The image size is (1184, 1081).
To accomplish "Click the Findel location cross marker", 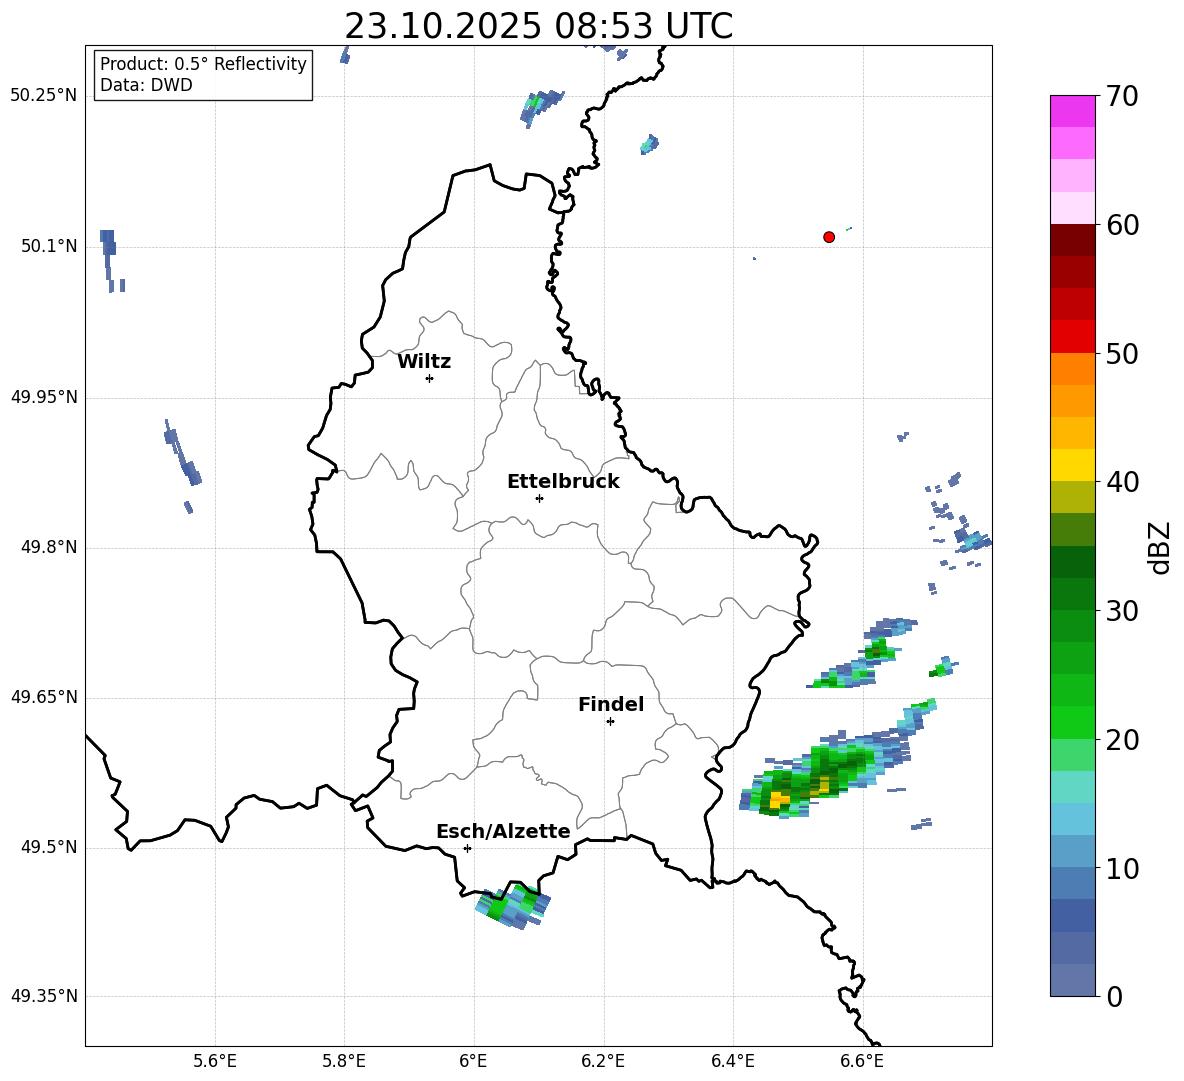I will pyautogui.click(x=610, y=722).
